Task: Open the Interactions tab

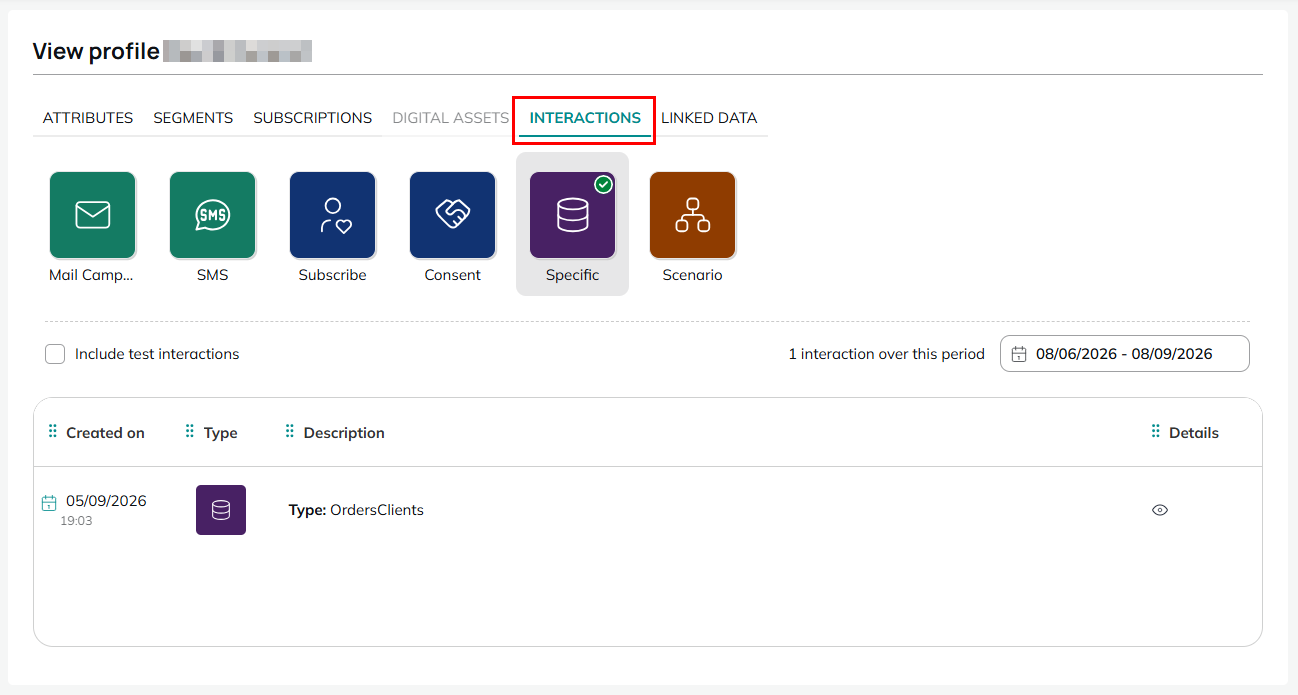Action: click(x=585, y=118)
